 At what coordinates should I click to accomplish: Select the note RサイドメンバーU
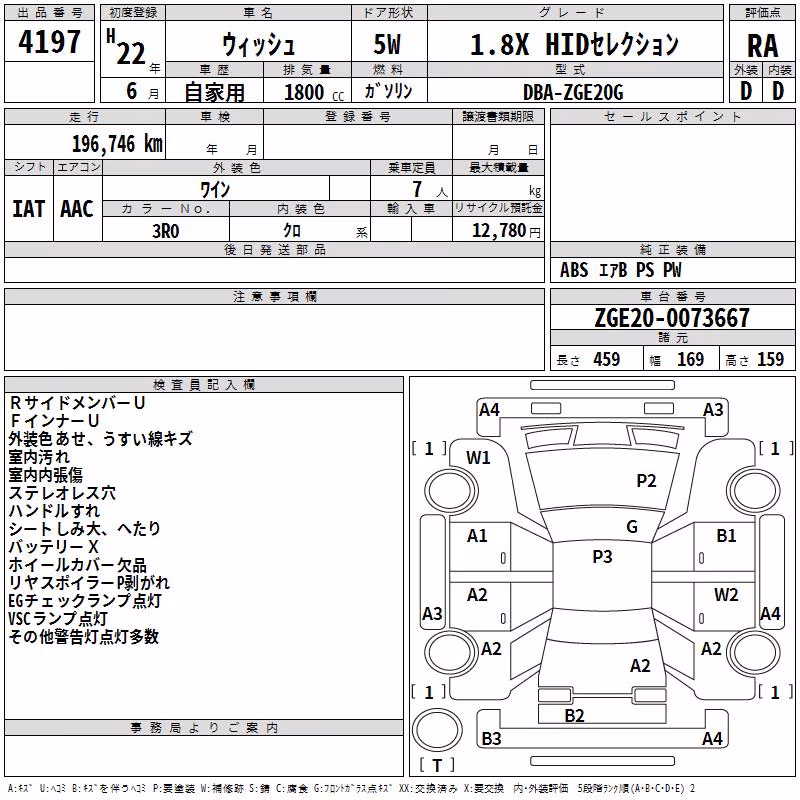tap(78, 403)
